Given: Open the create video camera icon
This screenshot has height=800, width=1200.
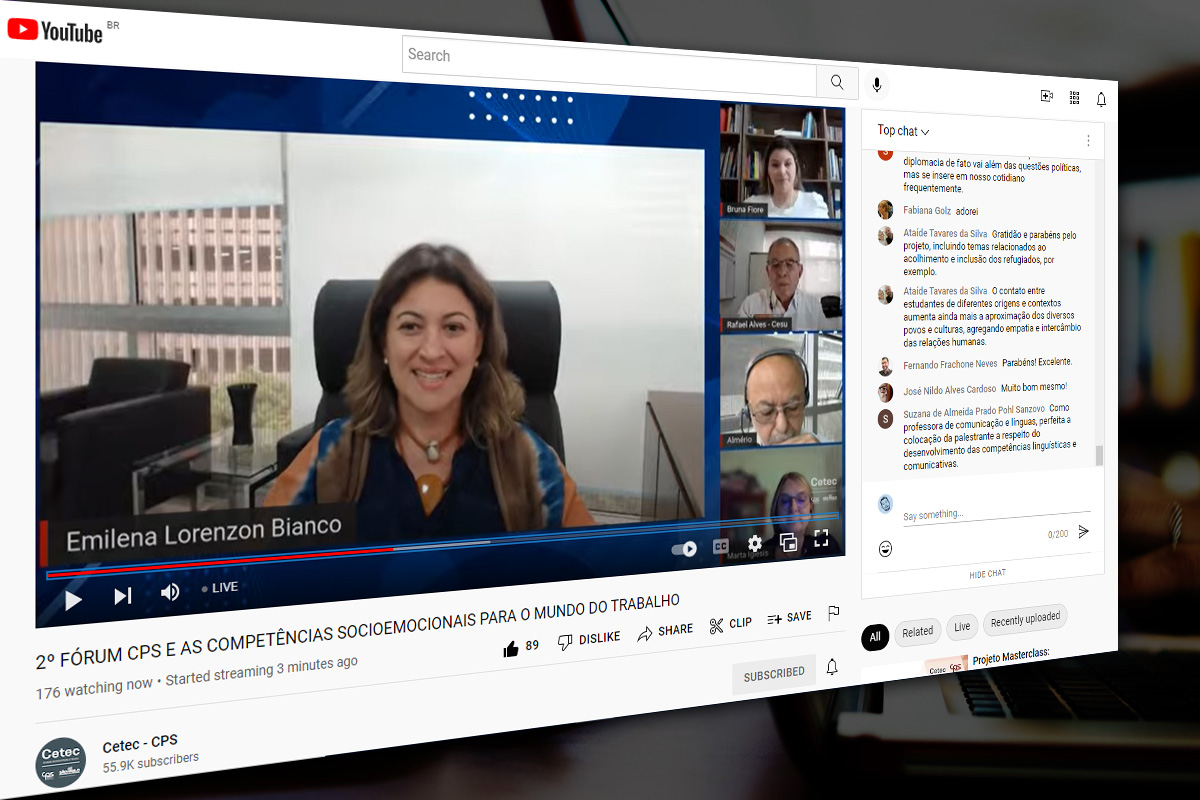Looking at the screenshot, I should click(1047, 96).
